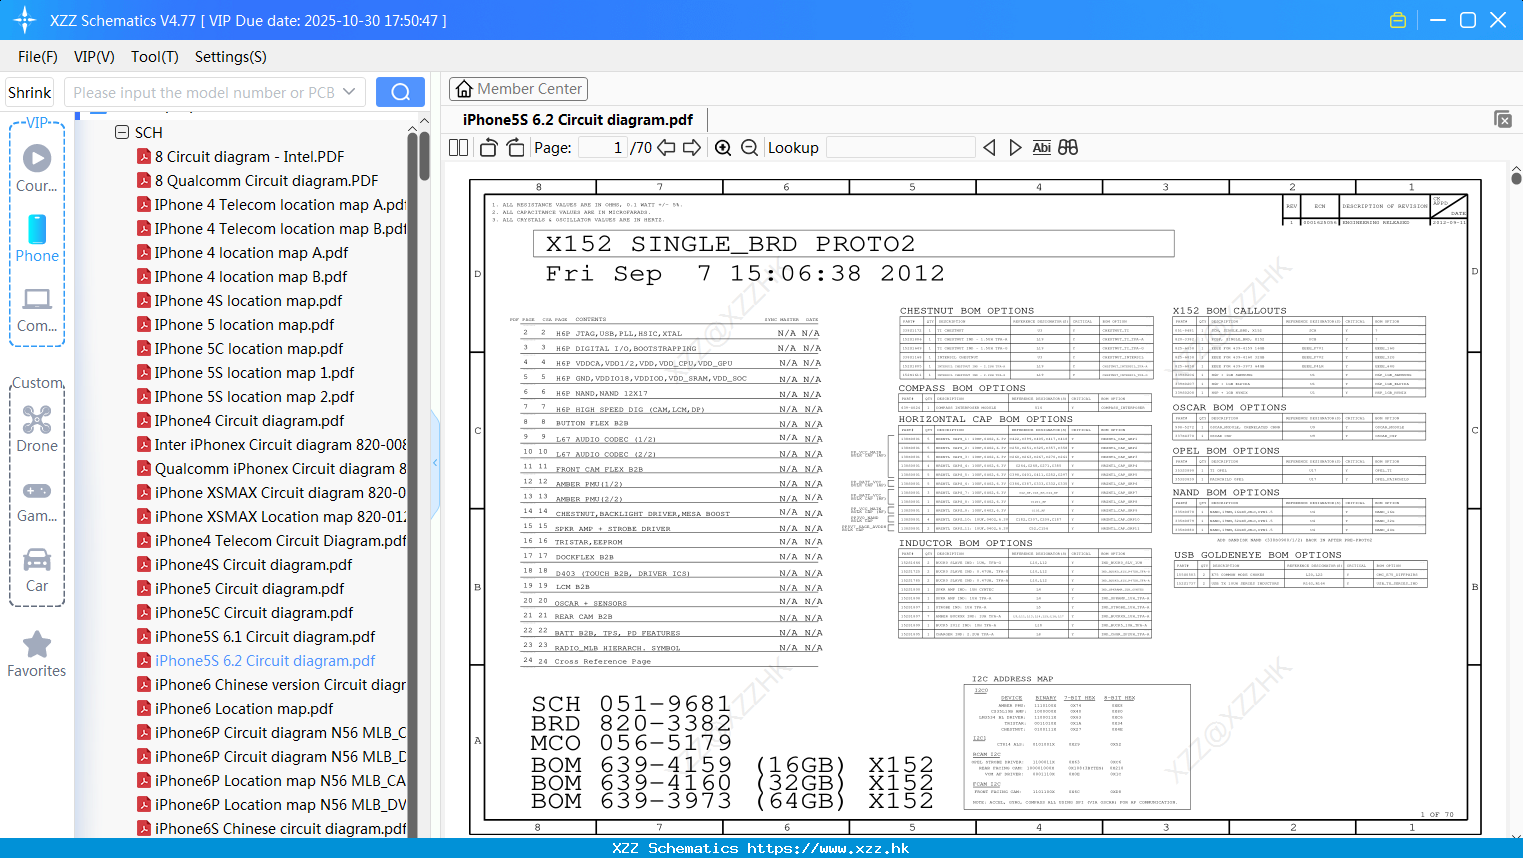Open the VIP(V) menu
Screen dimensions: 1523x858
point(94,57)
